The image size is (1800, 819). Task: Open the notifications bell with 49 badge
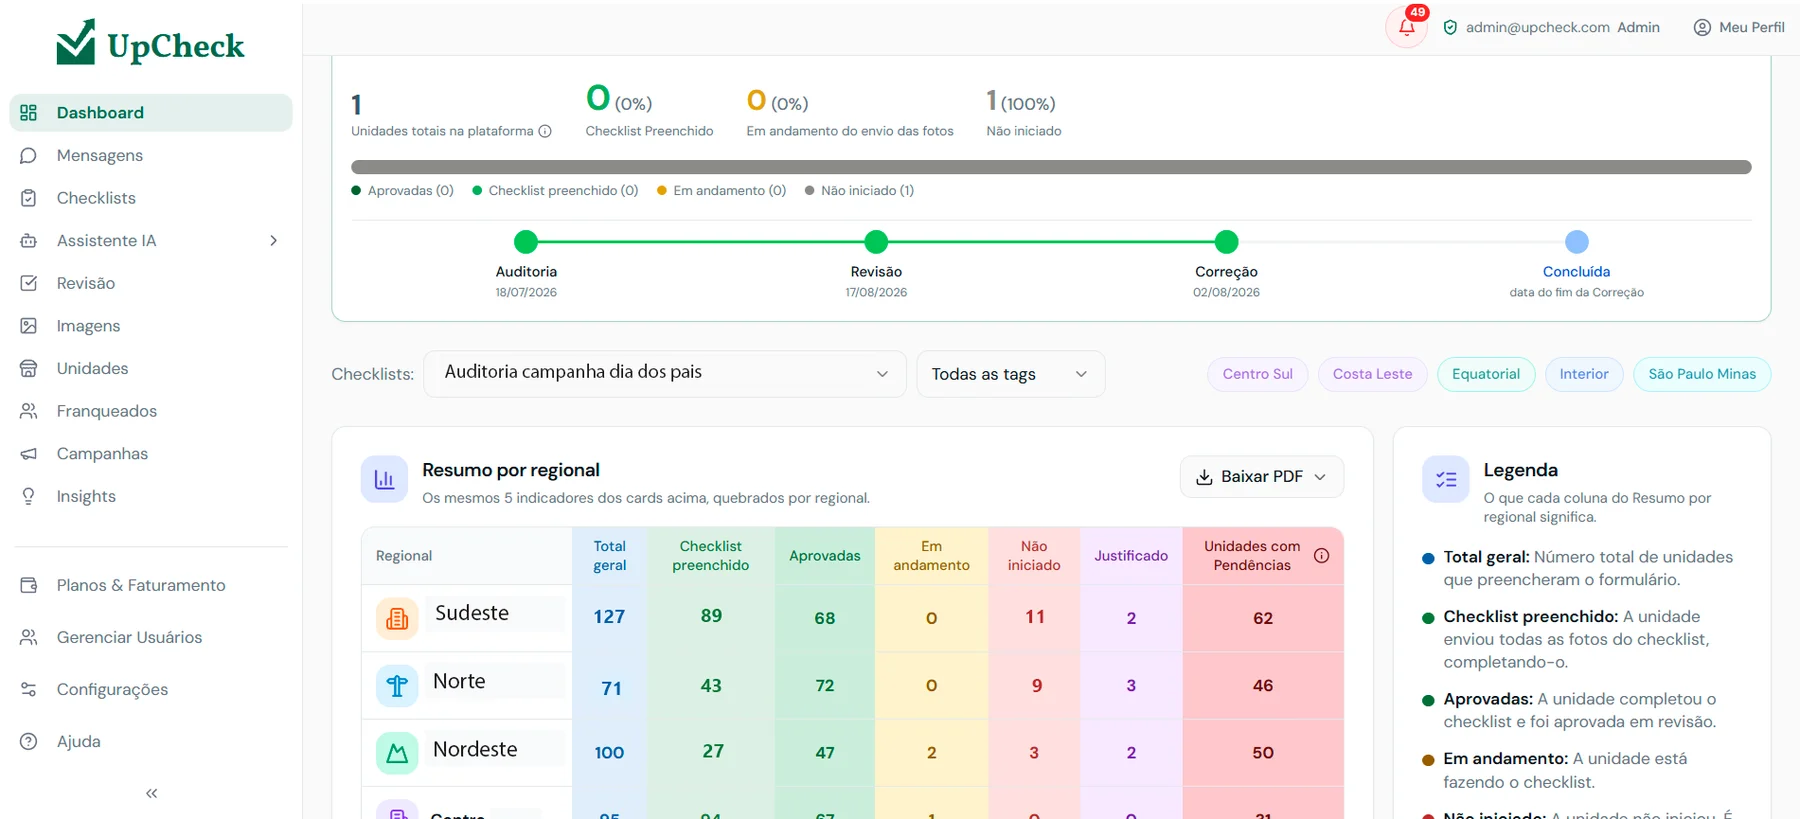click(1406, 27)
